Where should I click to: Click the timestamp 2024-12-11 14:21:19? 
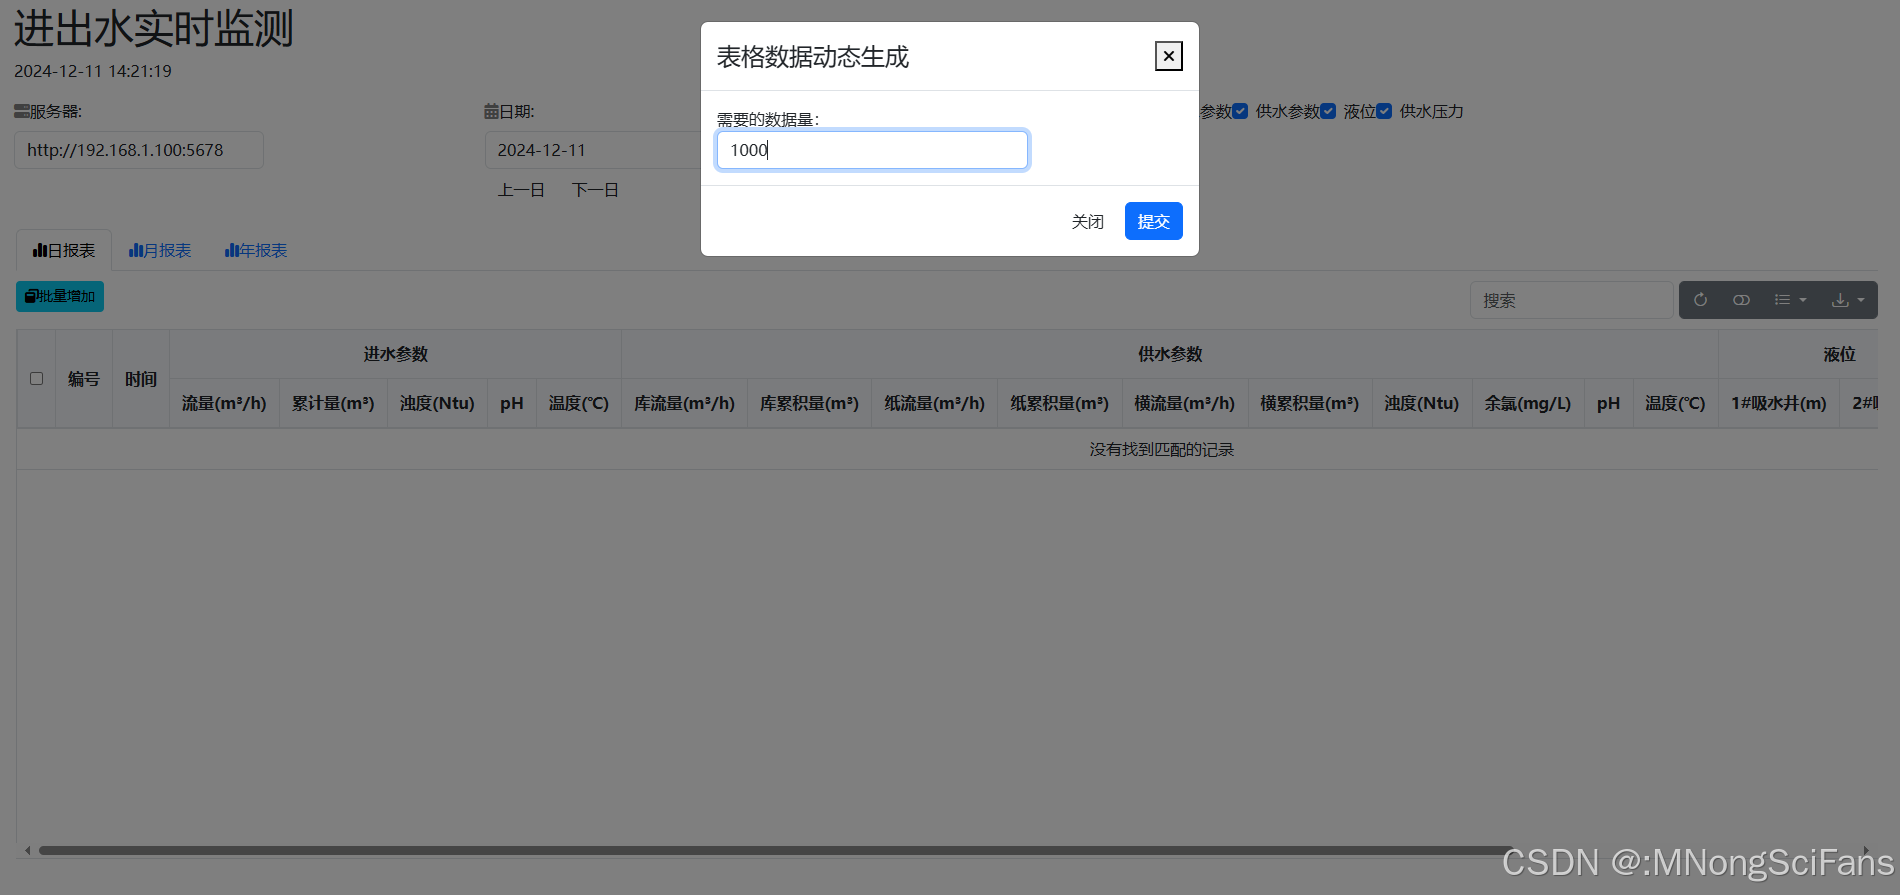(93, 71)
